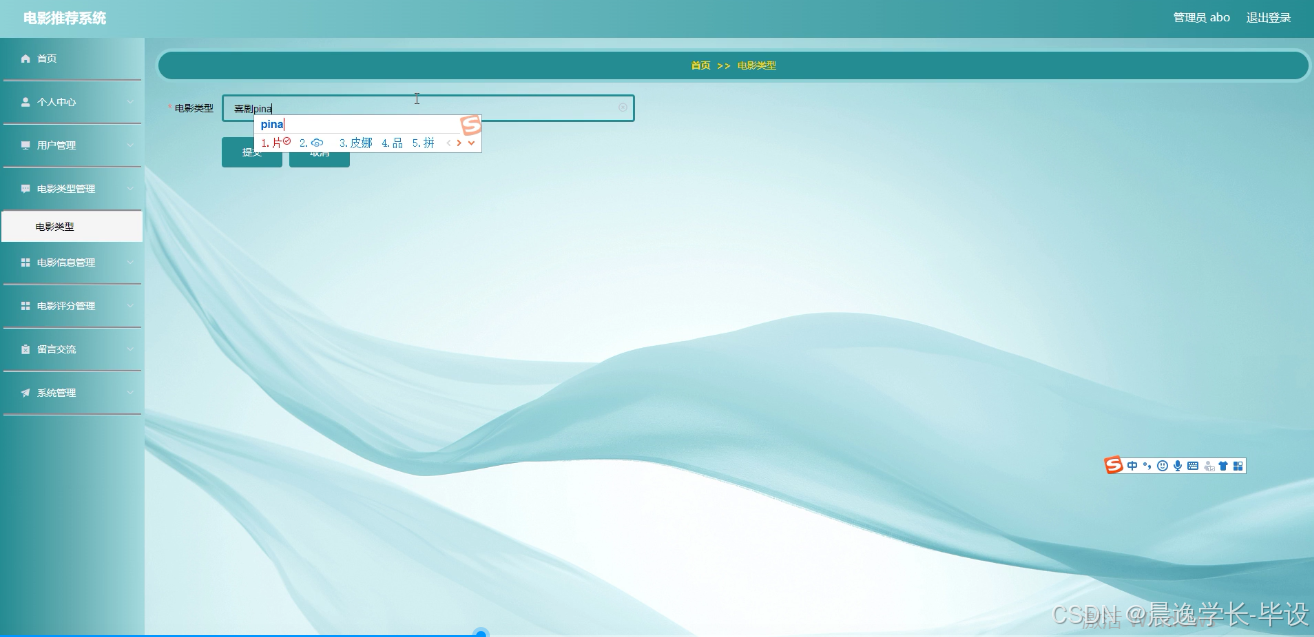Expand the 电影评分管理 menu chevron
Image resolution: width=1314 pixels, height=637 pixels.
[130, 306]
